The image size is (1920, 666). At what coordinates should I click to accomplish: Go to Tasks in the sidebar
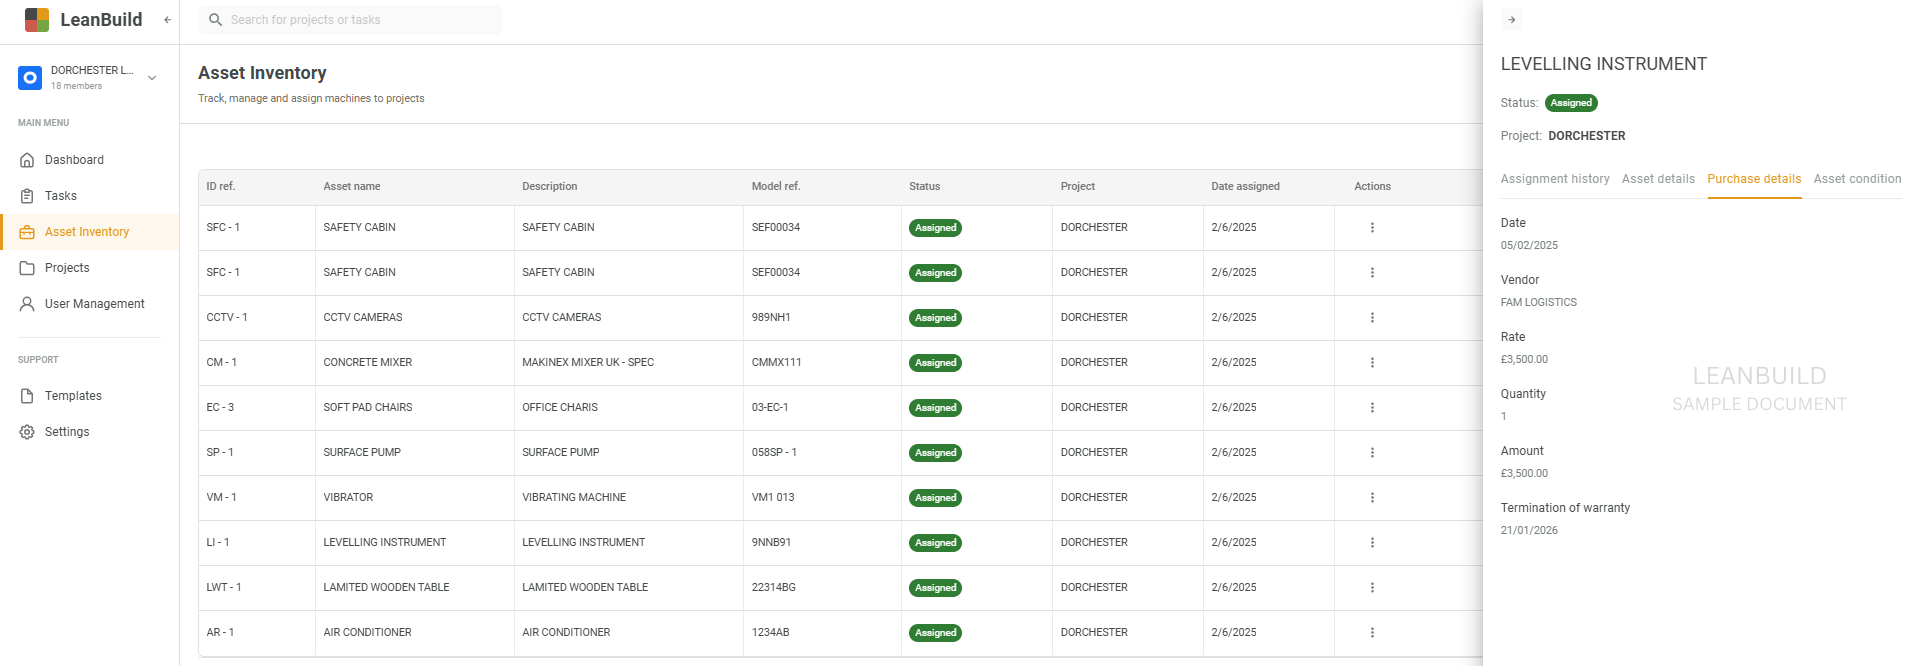pos(61,196)
